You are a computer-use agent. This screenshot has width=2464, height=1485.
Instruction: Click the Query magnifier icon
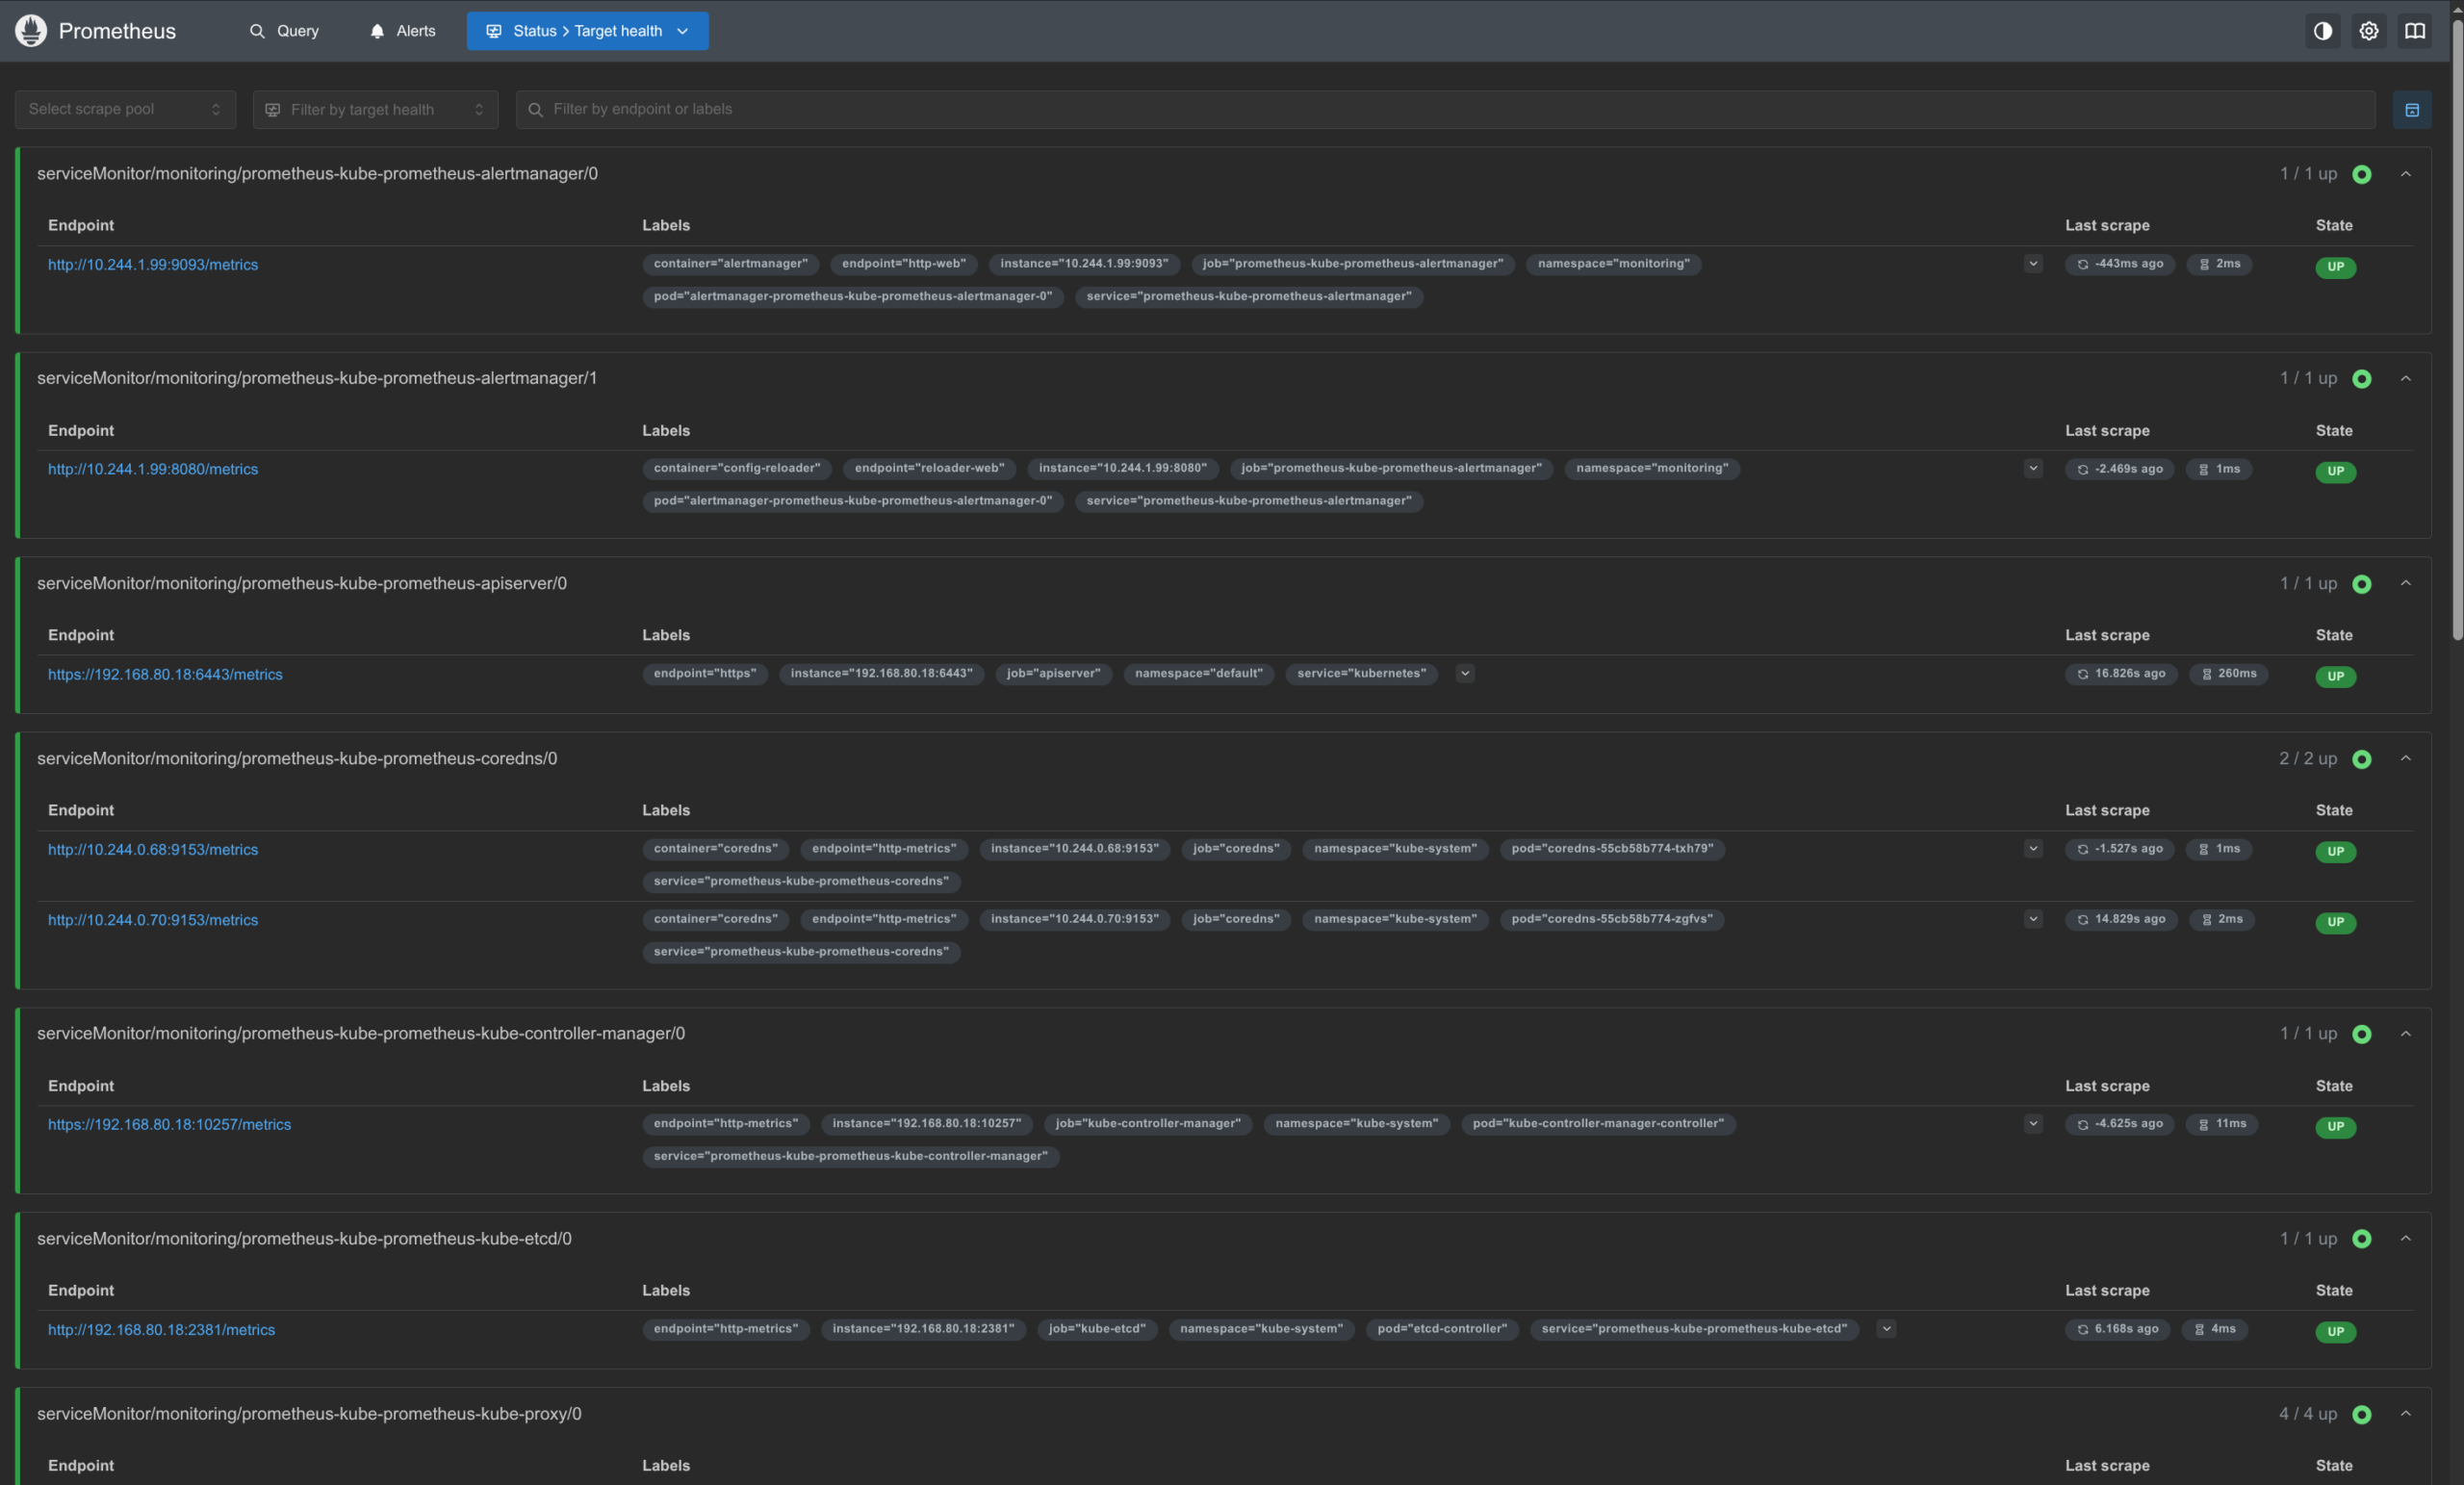257,31
